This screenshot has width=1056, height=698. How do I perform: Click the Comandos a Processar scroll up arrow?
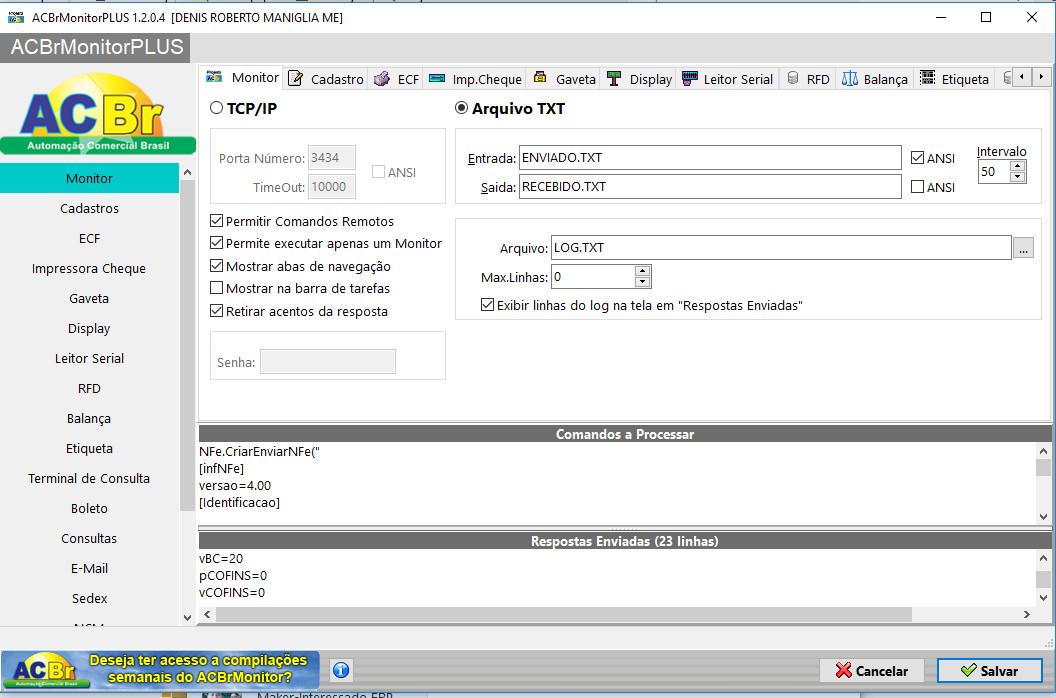[1043, 451]
